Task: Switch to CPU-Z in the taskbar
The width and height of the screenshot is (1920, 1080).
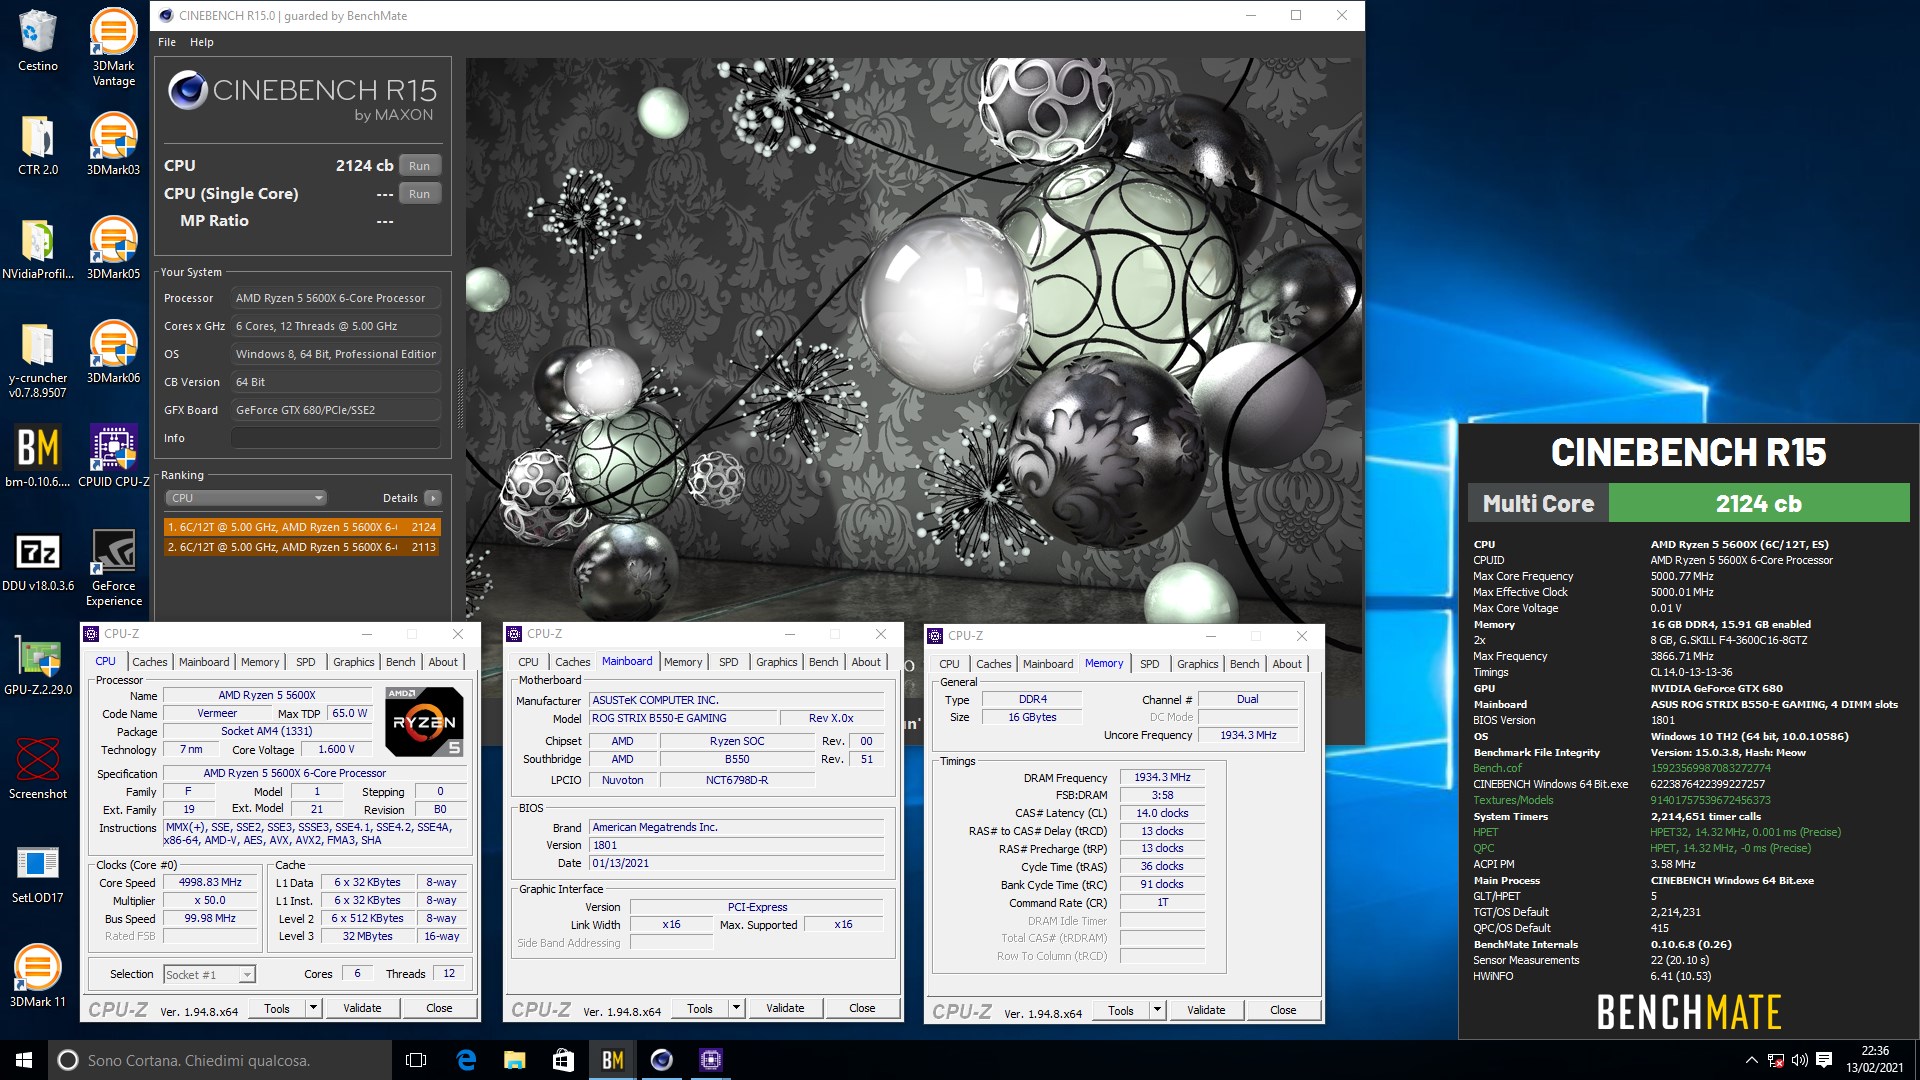Action: coord(710,1060)
